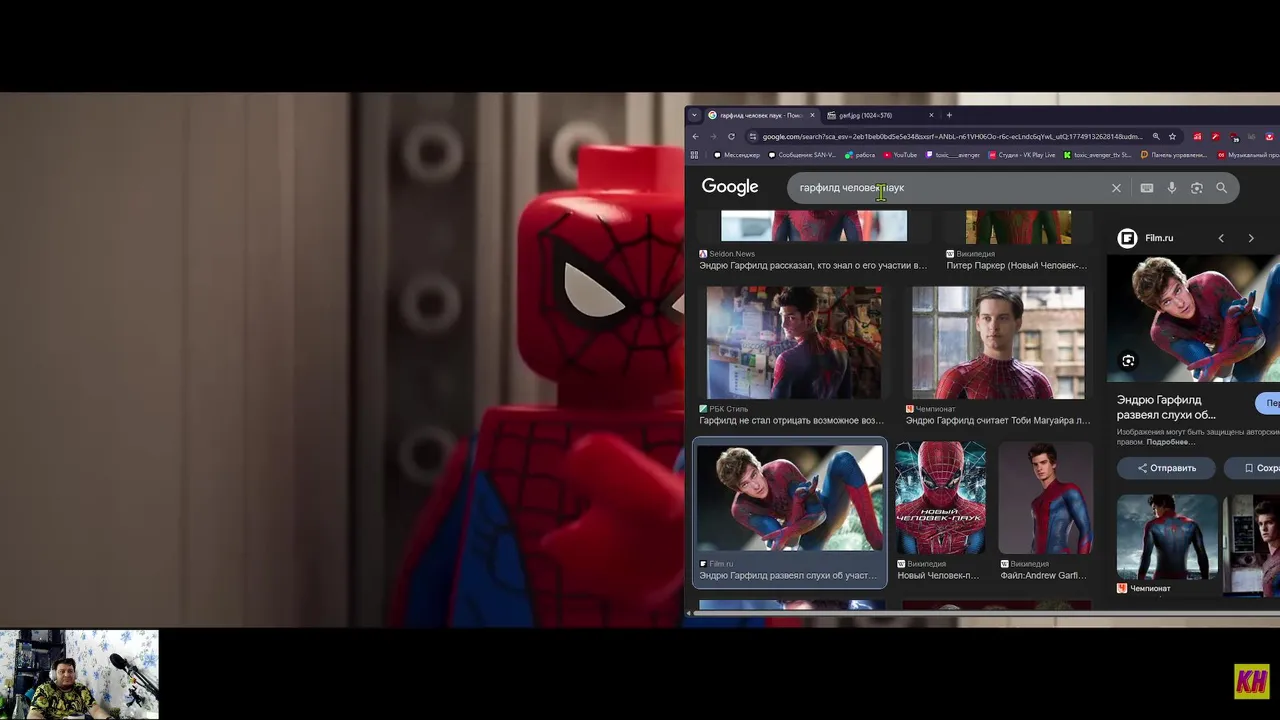1280x720 pixels.
Task: Open the Файл:Andrew Garfi... Wikipedia thumbnail
Action: coord(1046,498)
